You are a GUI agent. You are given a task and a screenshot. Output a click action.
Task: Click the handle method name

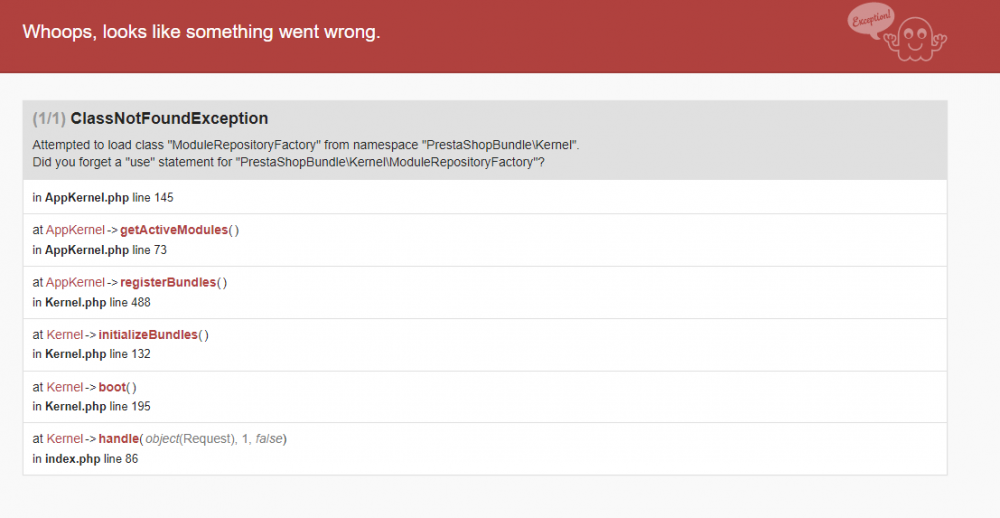click(x=118, y=439)
